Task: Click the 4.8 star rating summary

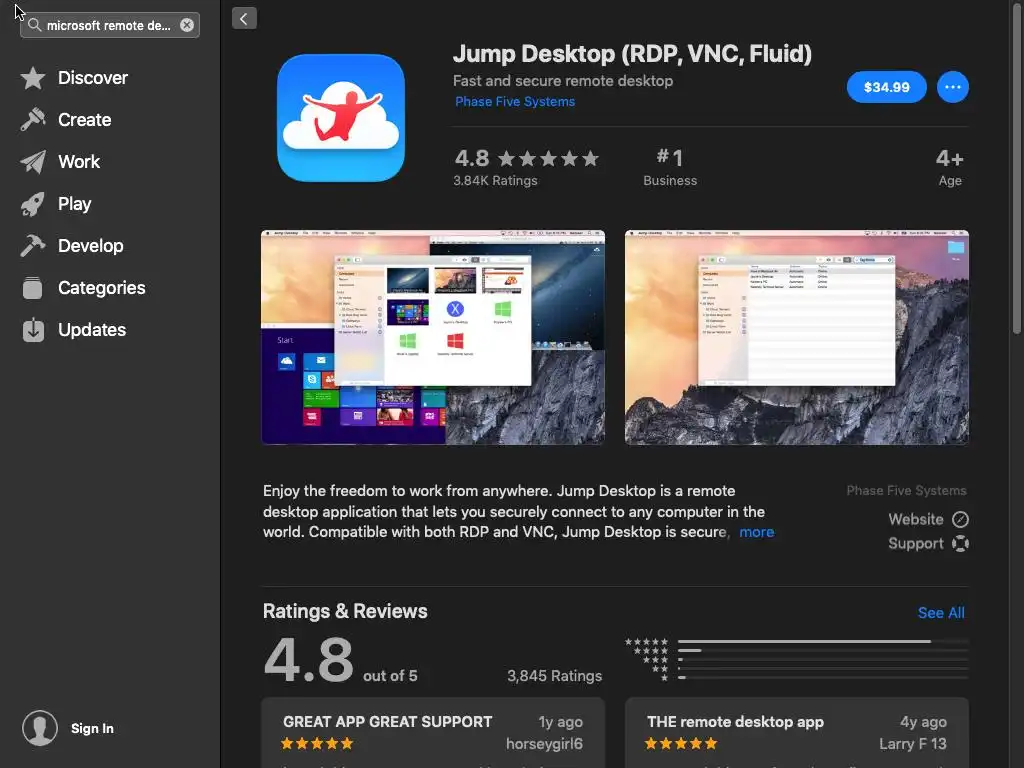Action: click(526, 167)
